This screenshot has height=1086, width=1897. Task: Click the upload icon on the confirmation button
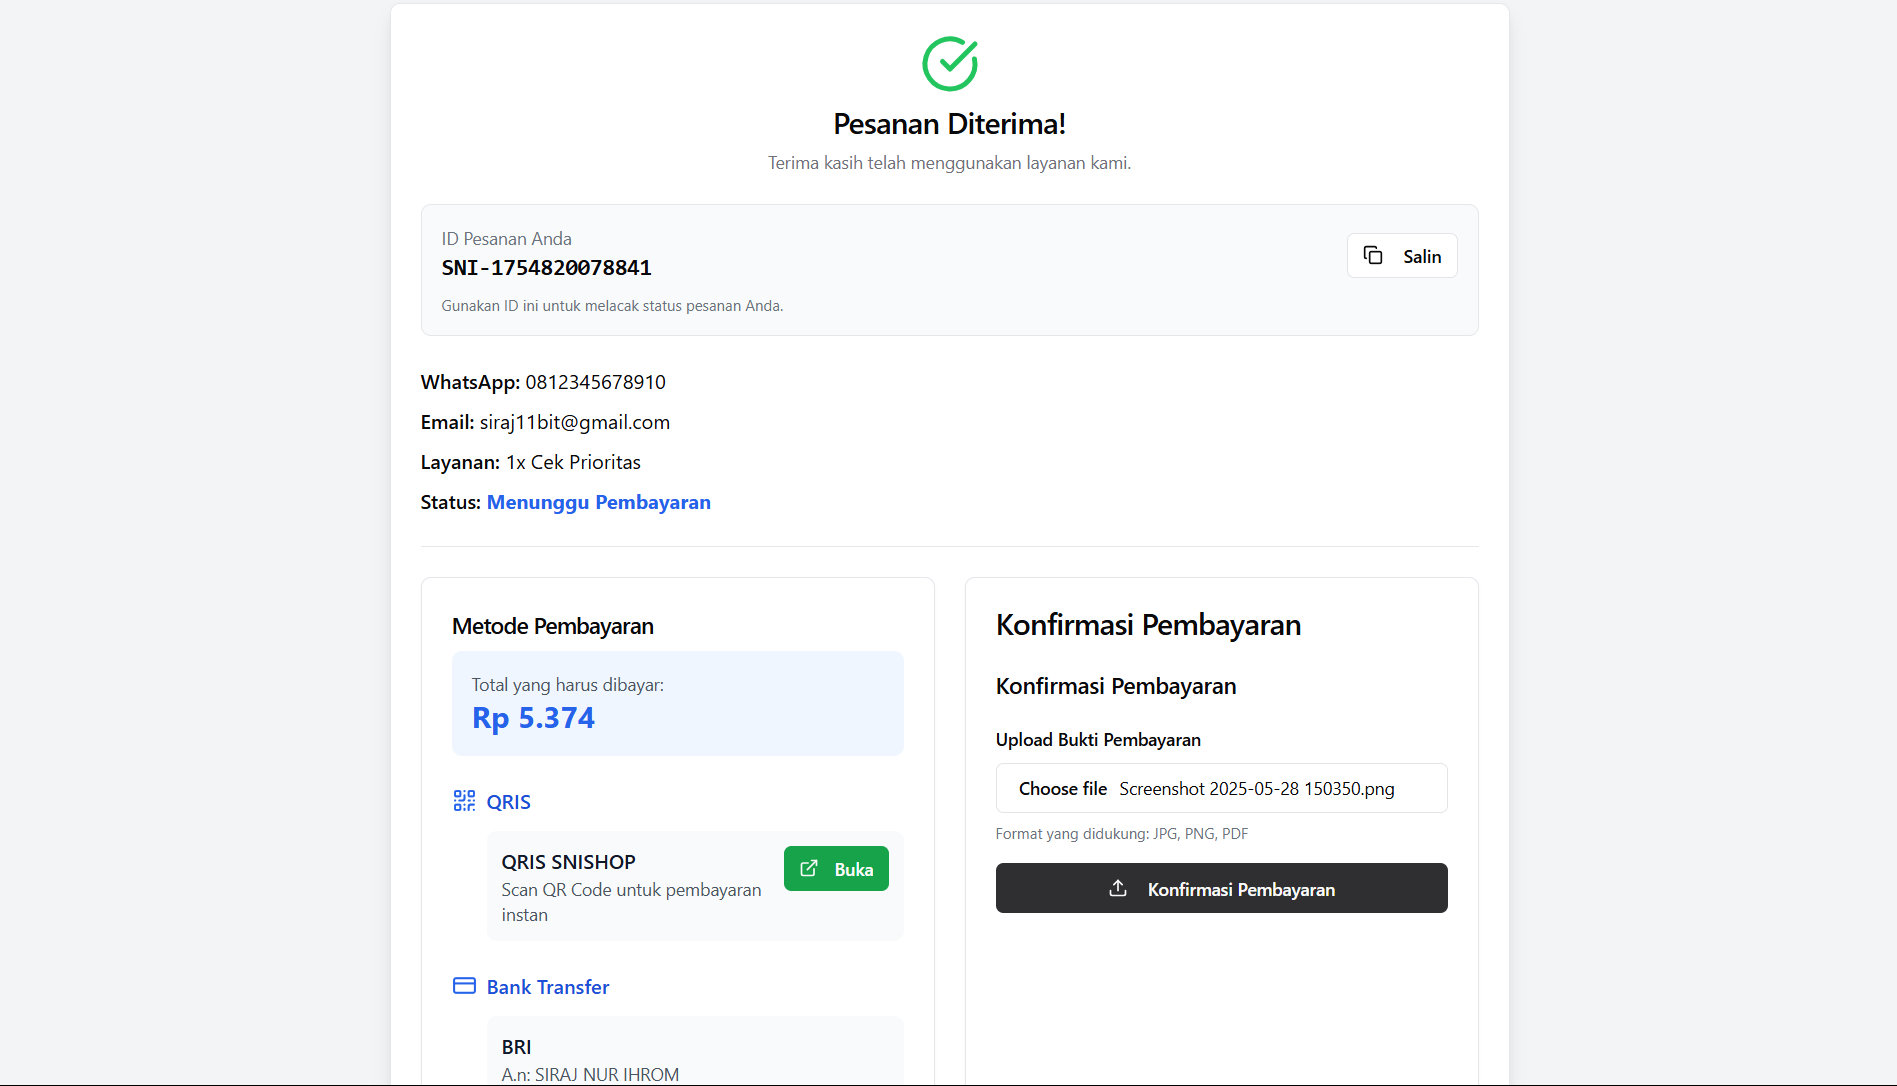(x=1118, y=888)
